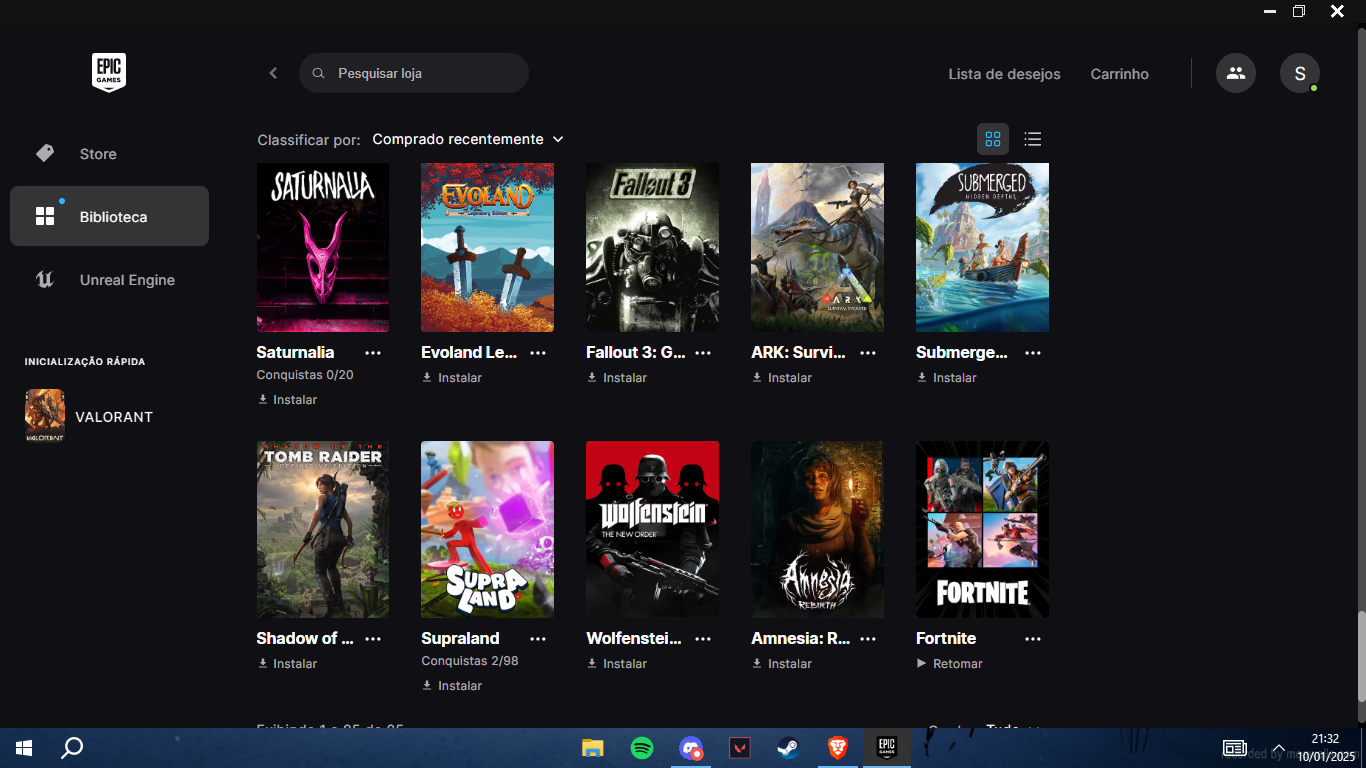Viewport: 1366px width, 768px height.
Task: Open Brave browser from the taskbar
Action: 838,748
